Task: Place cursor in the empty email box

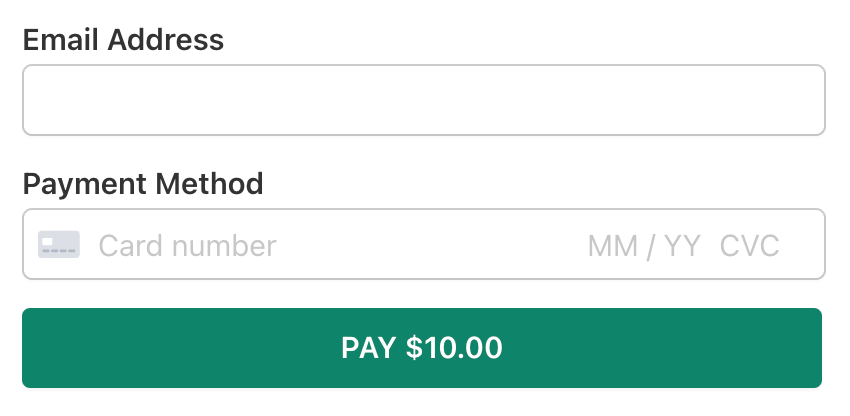Action: tap(423, 100)
